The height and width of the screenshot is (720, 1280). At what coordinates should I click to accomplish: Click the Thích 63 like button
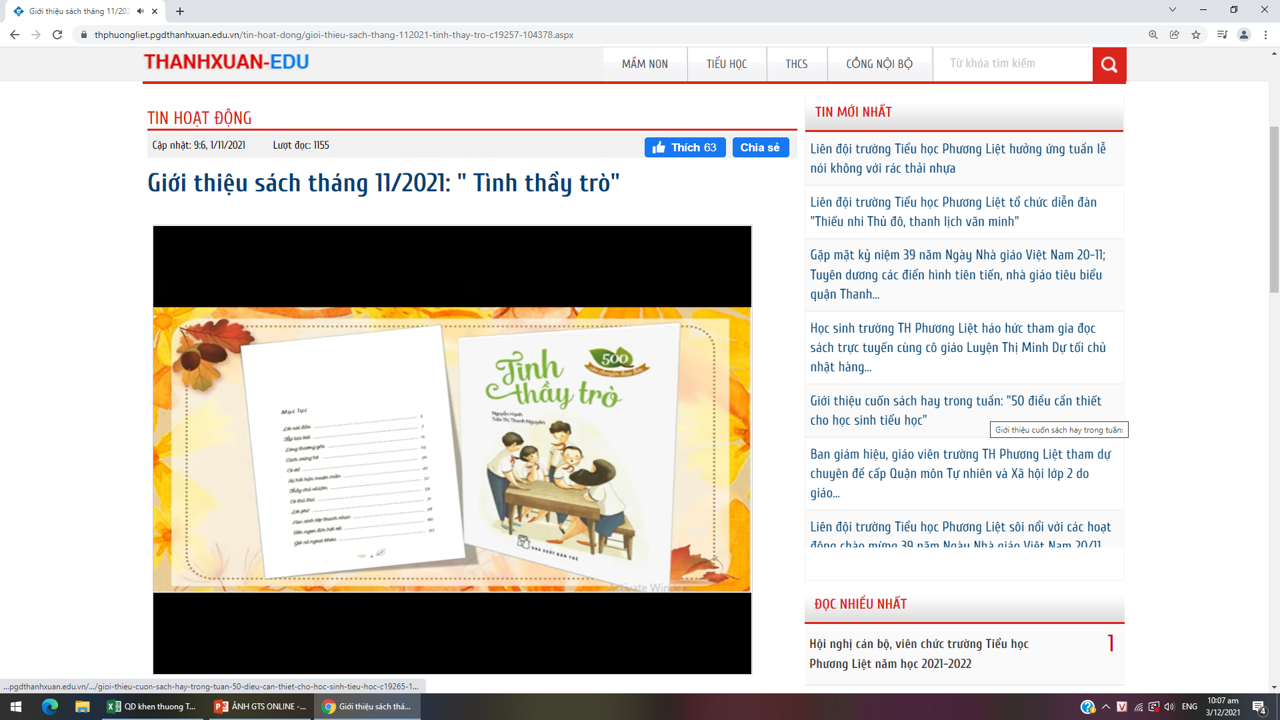[685, 147]
